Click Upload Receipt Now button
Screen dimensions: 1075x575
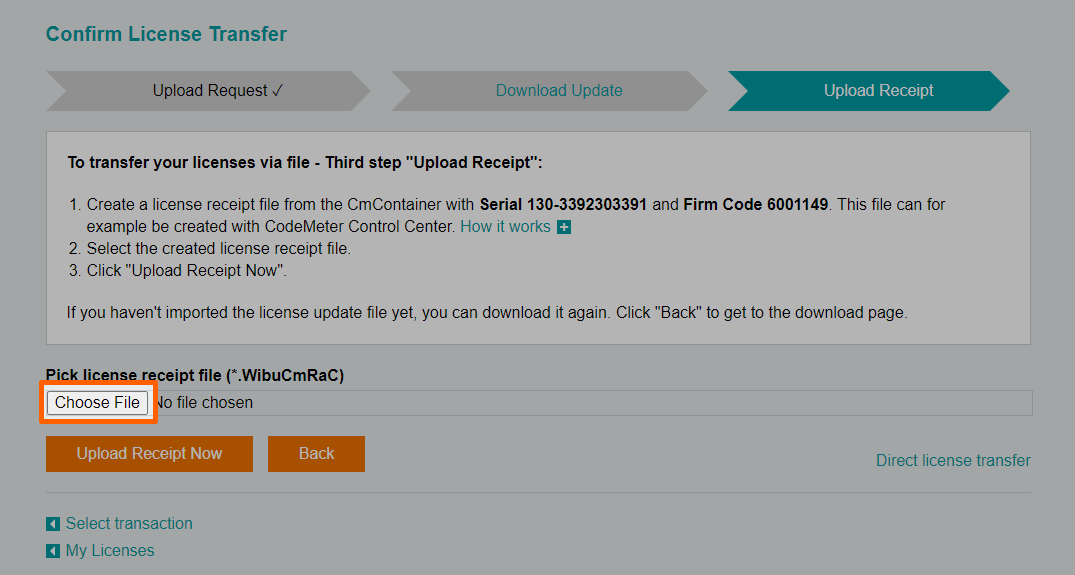149,454
